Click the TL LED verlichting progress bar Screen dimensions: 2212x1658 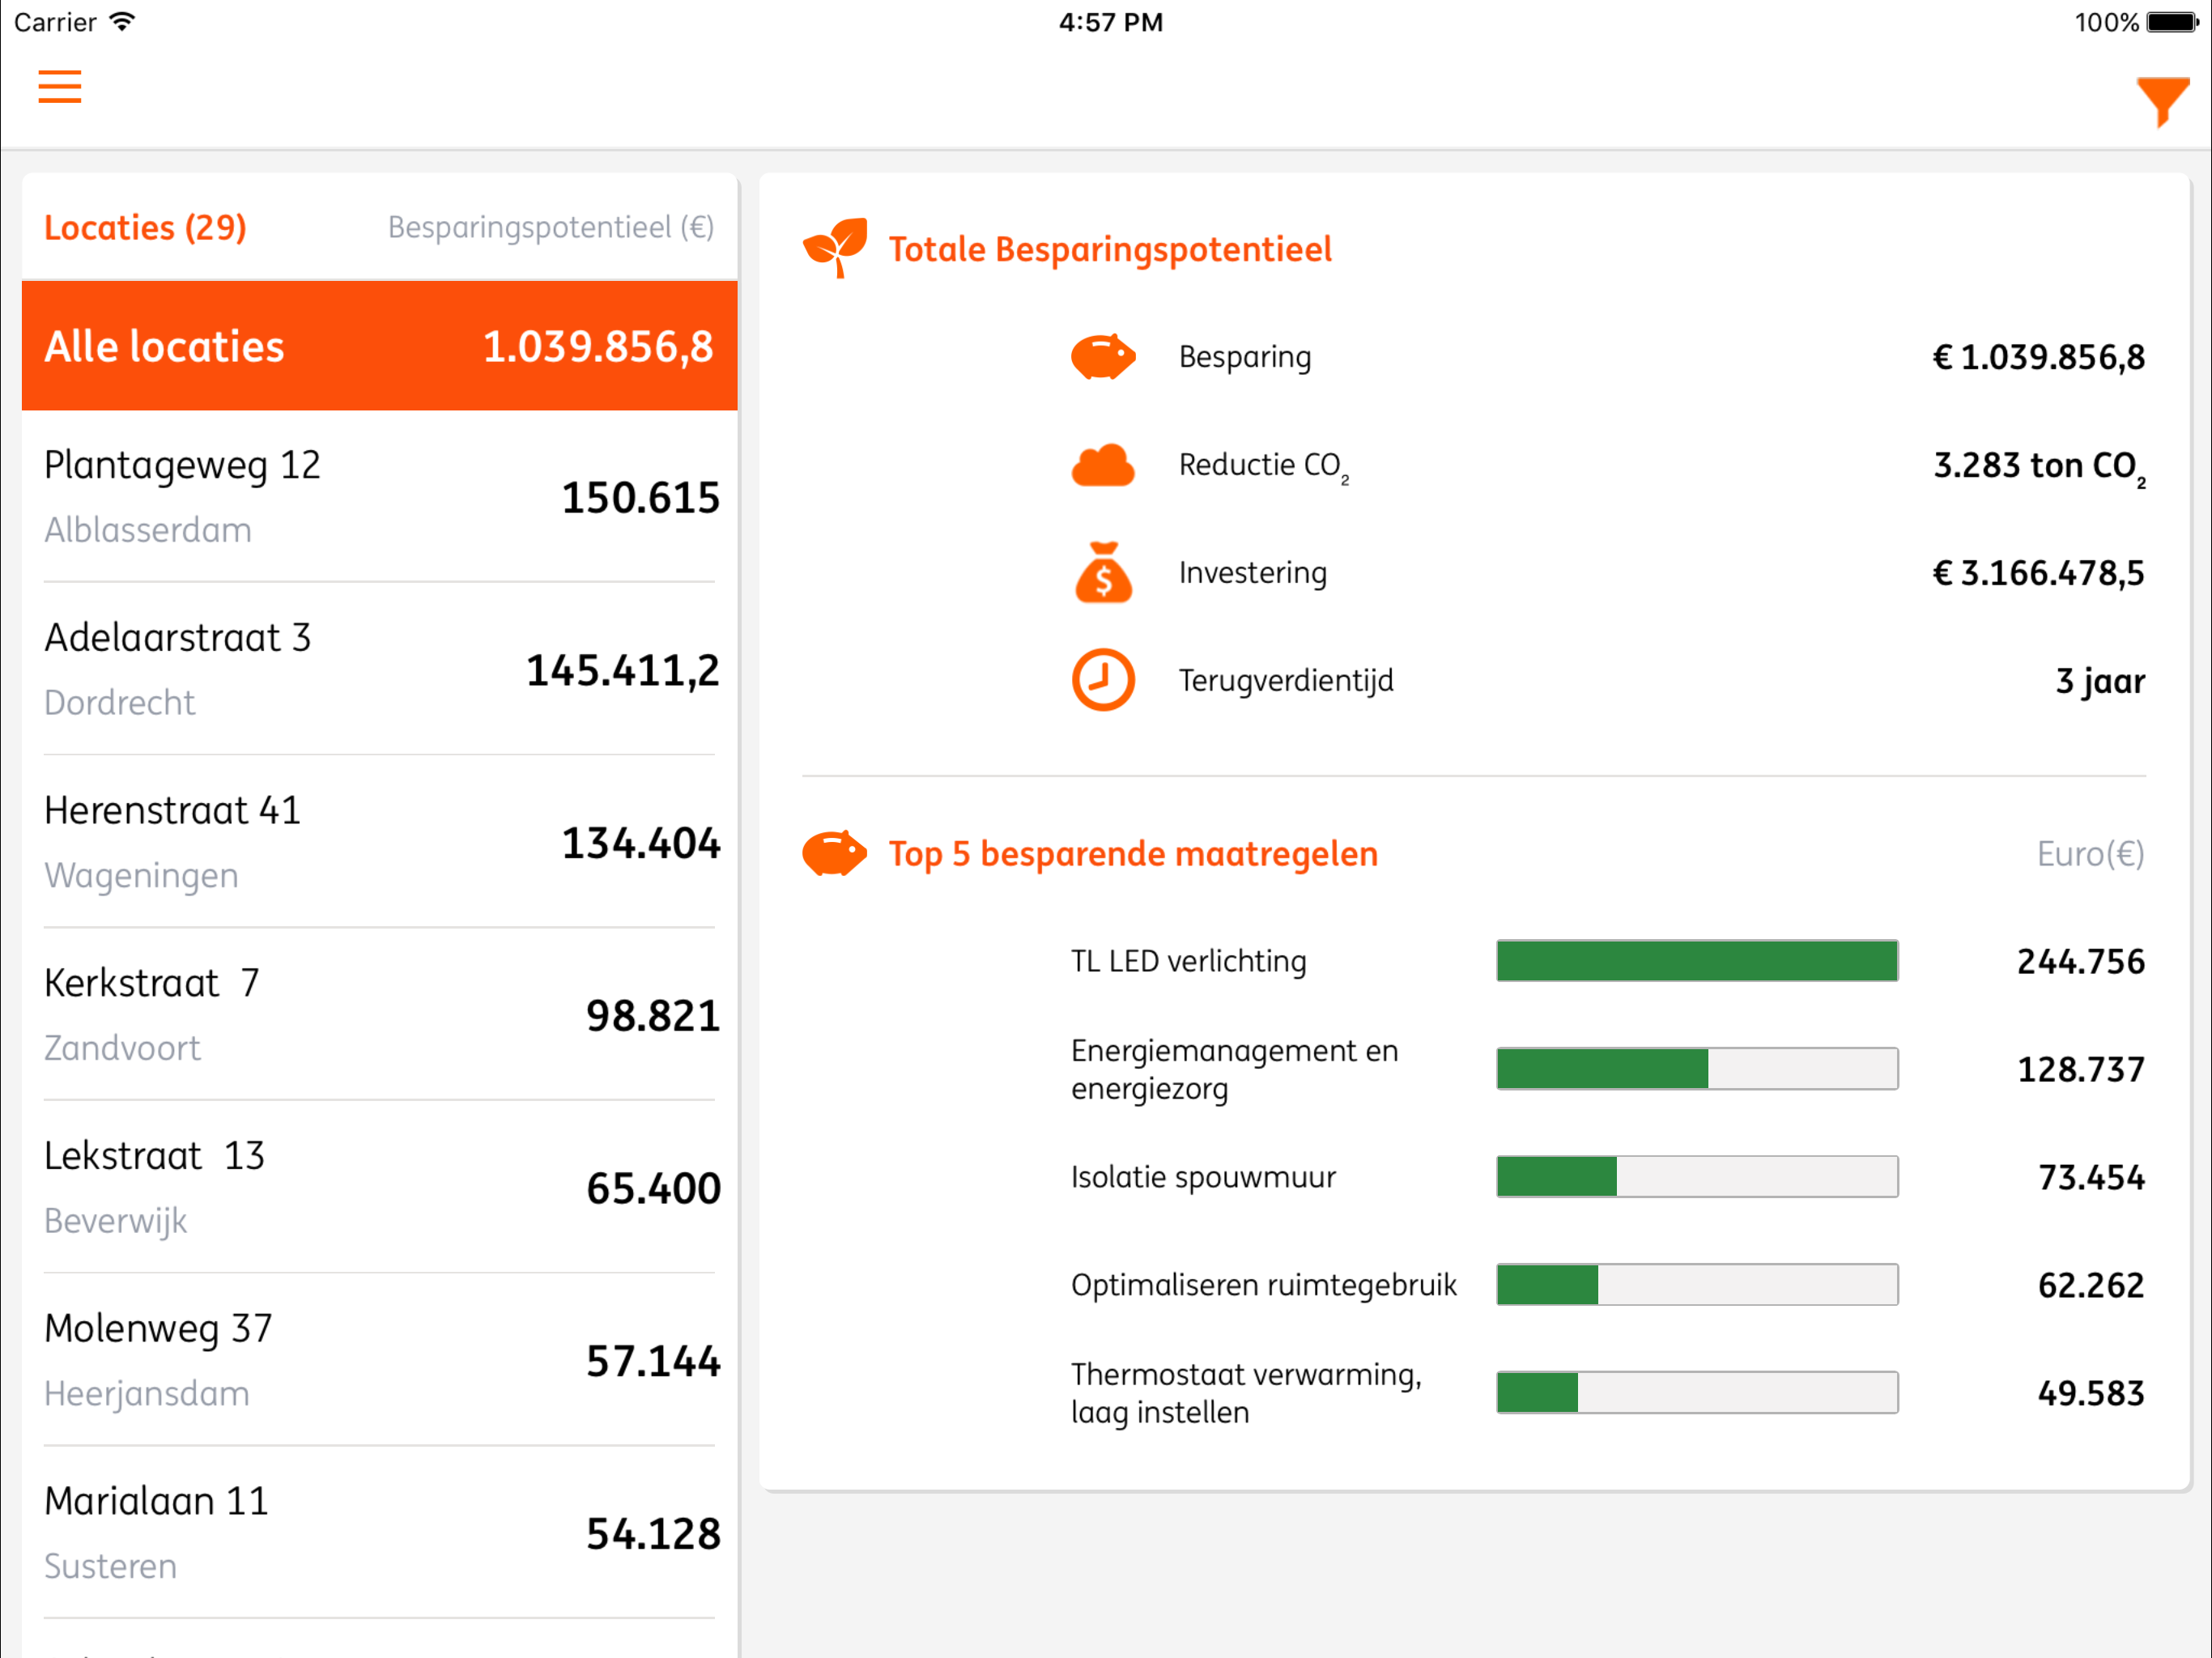click(x=1696, y=961)
